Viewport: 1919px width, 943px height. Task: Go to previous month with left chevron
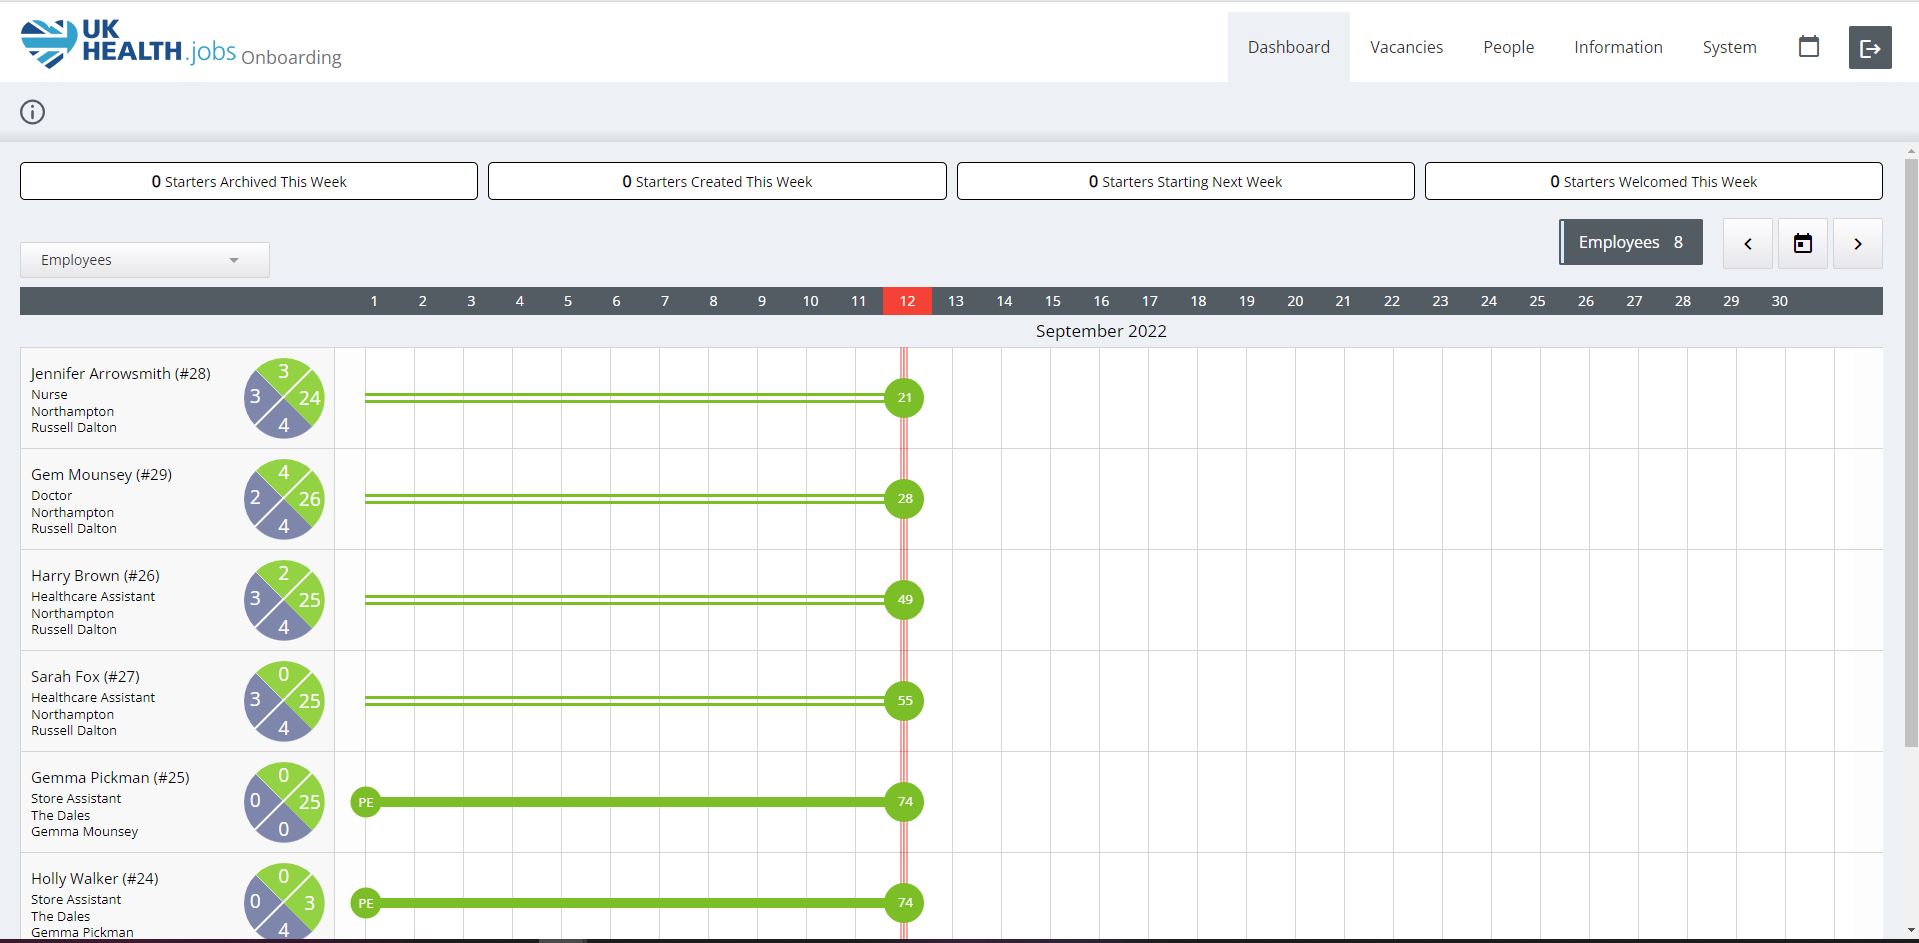click(x=1747, y=244)
